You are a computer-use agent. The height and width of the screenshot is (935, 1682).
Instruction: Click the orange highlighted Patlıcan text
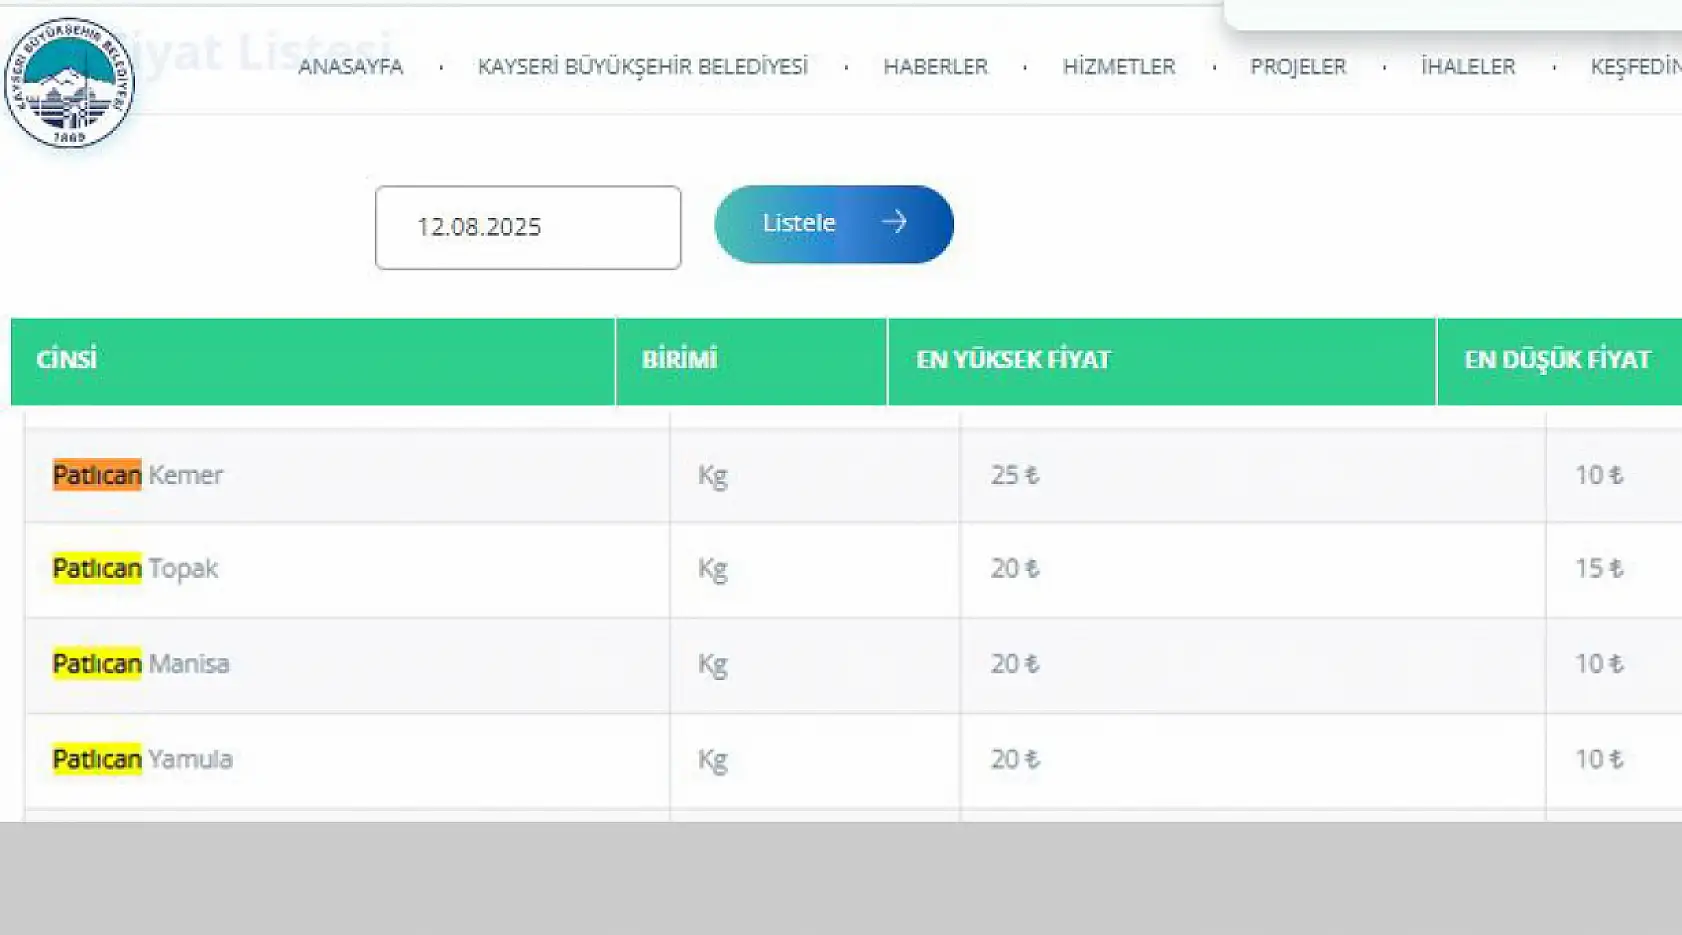pyautogui.click(x=96, y=474)
